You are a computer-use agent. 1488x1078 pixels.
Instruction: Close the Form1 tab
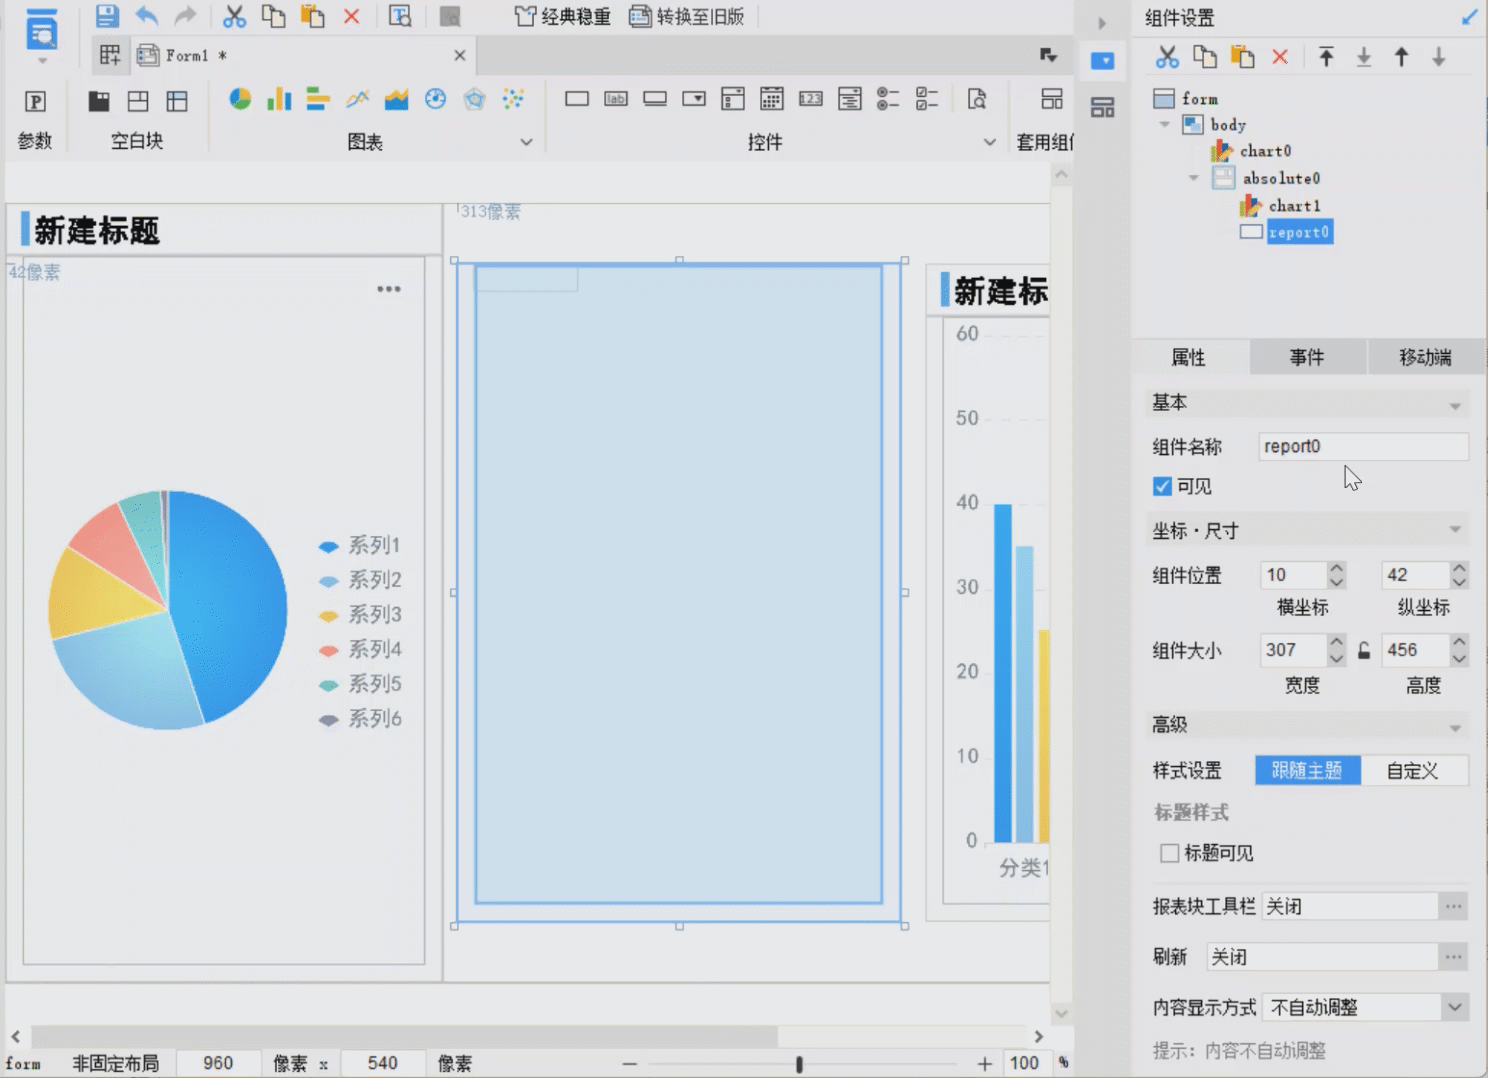(x=460, y=56)
